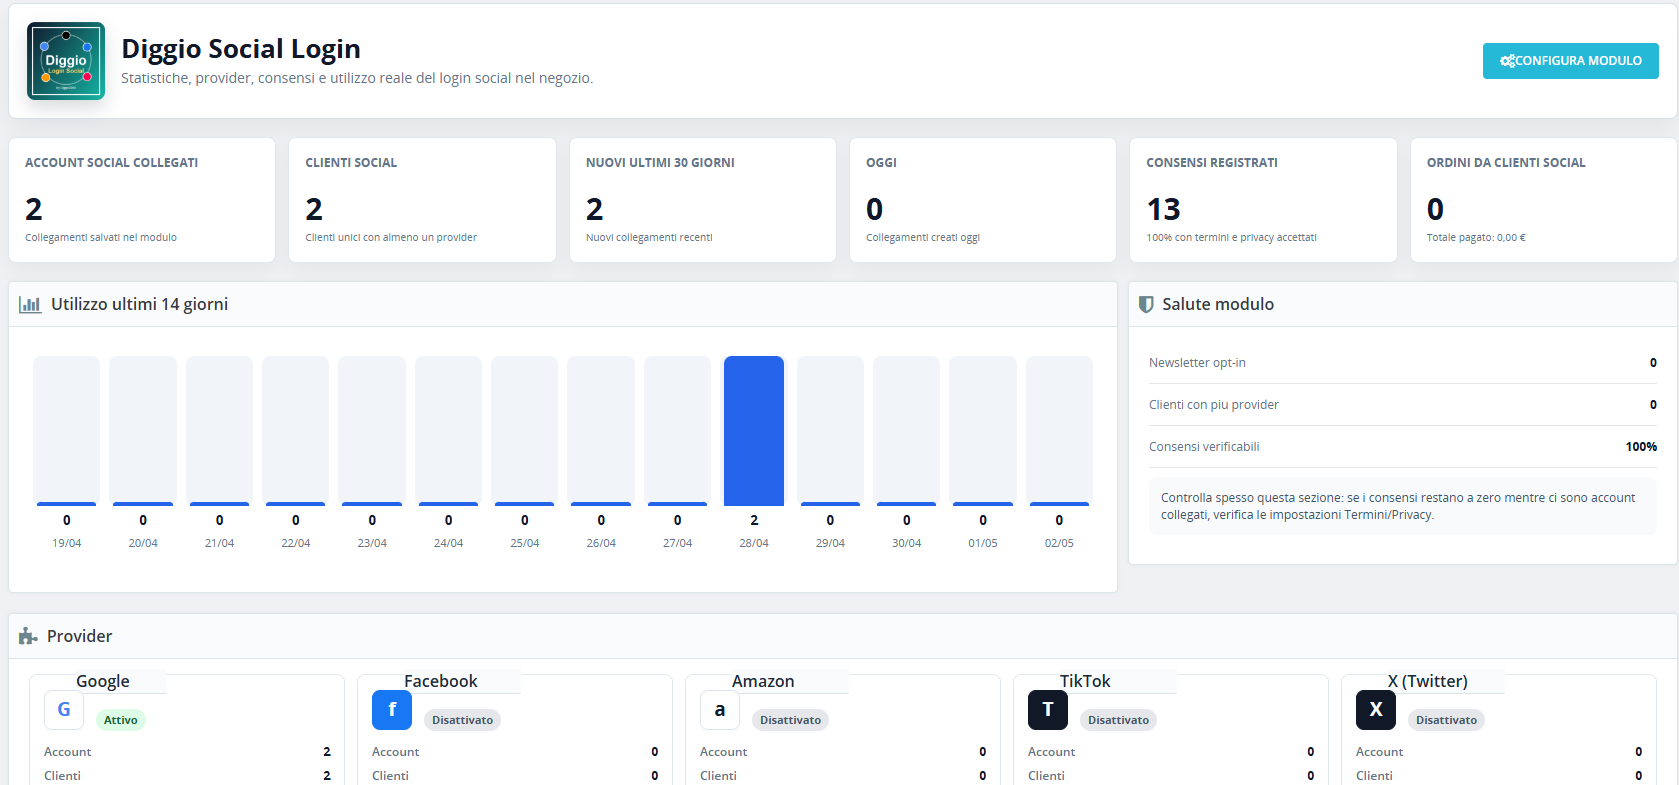Click the Account row in Google card
This screenshot has height=785, width=1679.
tap(187, 752)
